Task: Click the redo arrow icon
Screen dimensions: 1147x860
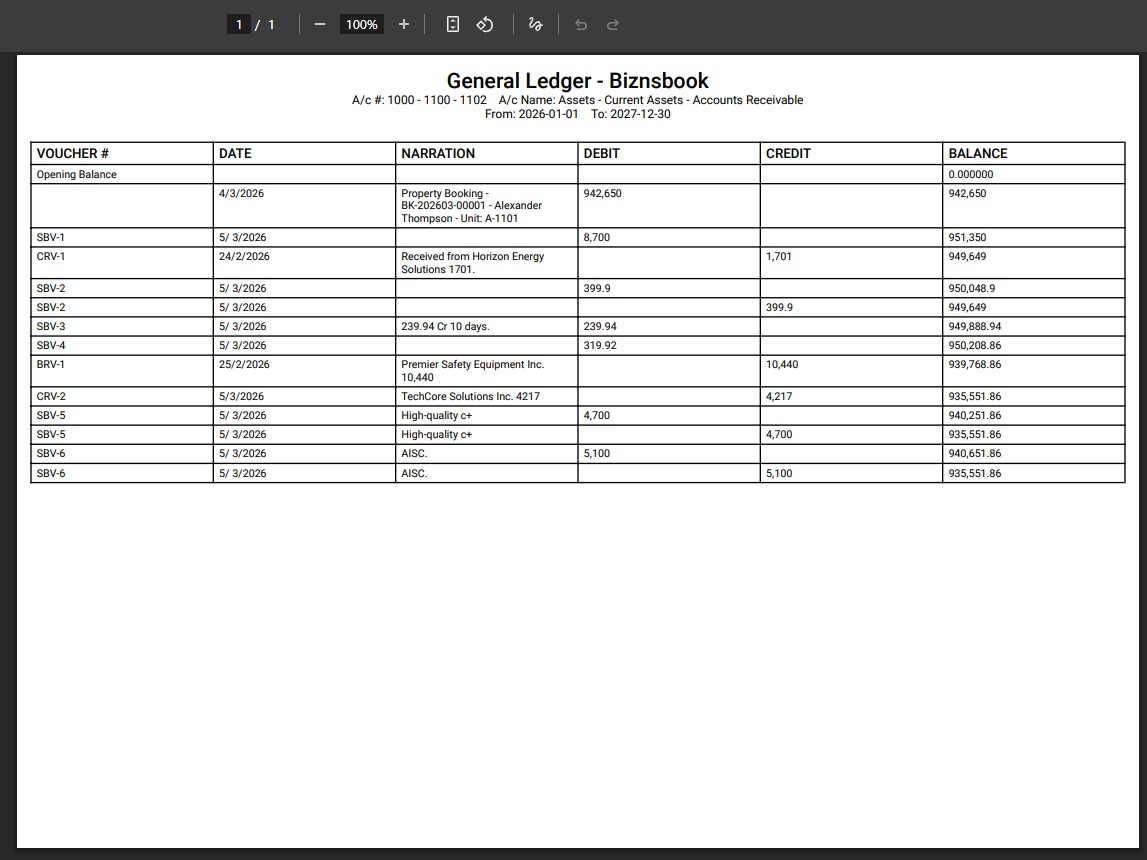Action: 612,24
